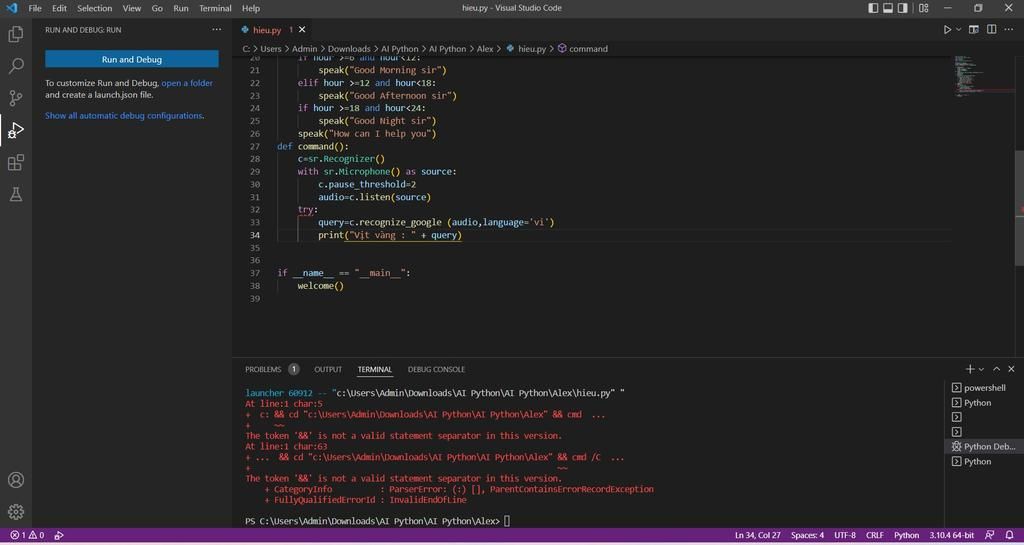This screenshot has height=545, width=1024.
Task: Open the Extensions view icon
Action: pos(16,162)
